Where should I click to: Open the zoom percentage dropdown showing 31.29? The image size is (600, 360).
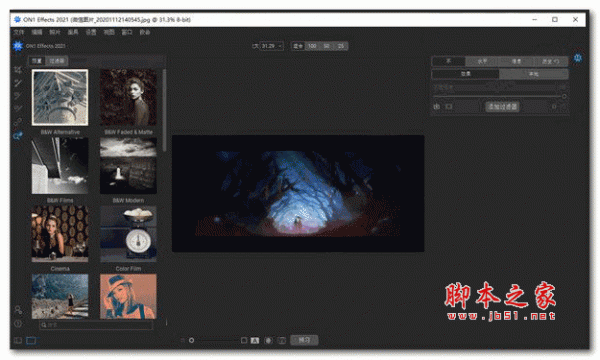coord(271,46)
